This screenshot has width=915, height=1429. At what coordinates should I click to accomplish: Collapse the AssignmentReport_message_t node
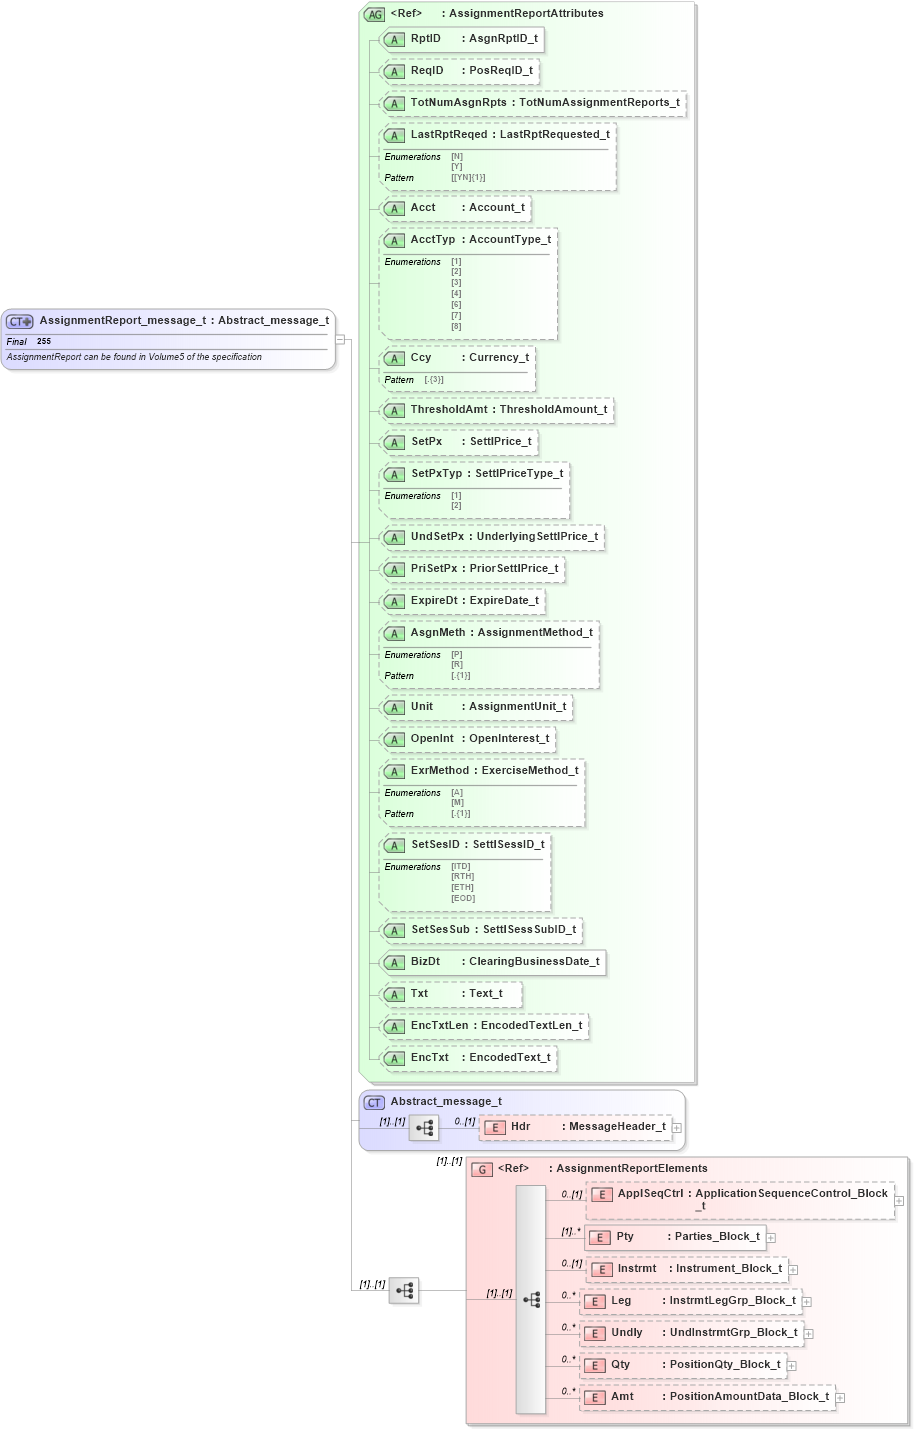[x=341, y=339]
